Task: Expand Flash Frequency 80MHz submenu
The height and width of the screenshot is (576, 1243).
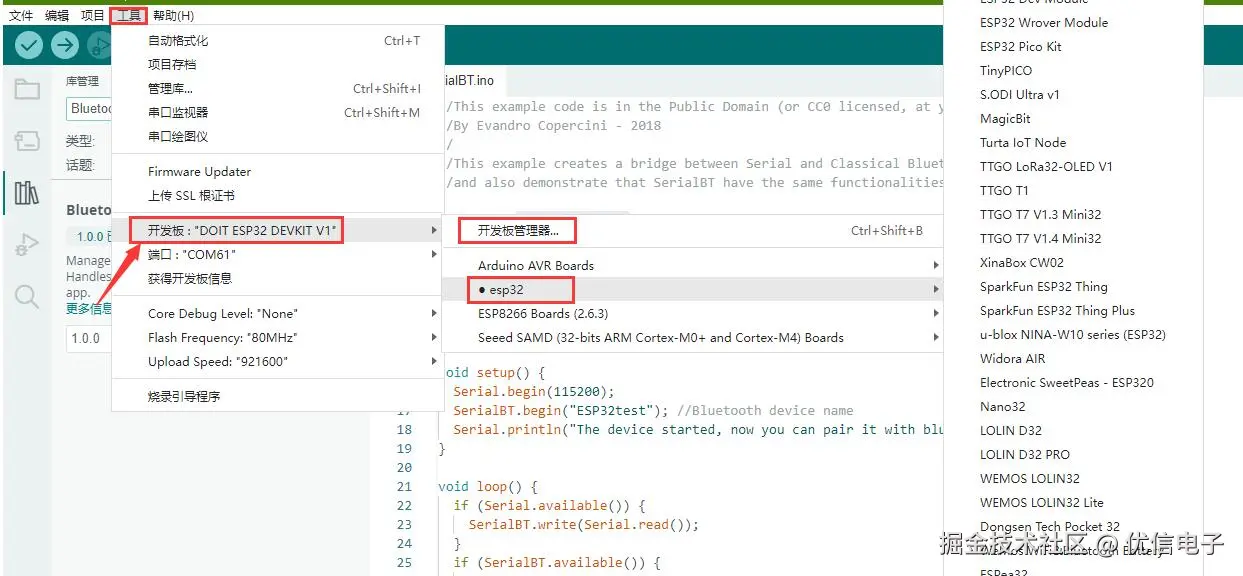Action: tap(277, 338)
